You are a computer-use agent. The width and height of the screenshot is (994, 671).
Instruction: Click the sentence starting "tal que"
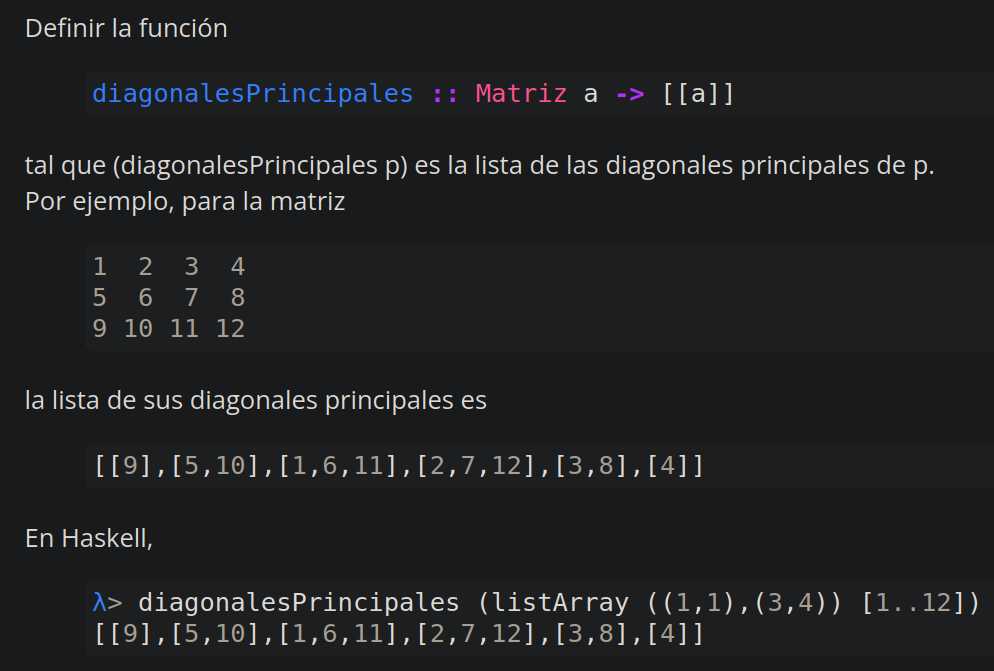[479, 165]
